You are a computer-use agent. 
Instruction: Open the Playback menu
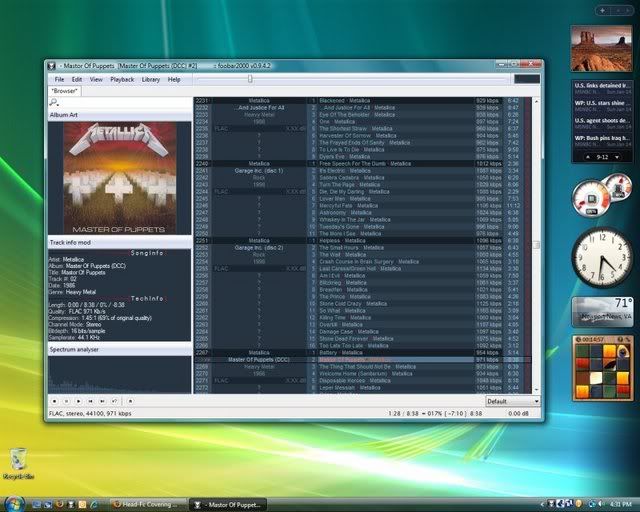(122, 80)
